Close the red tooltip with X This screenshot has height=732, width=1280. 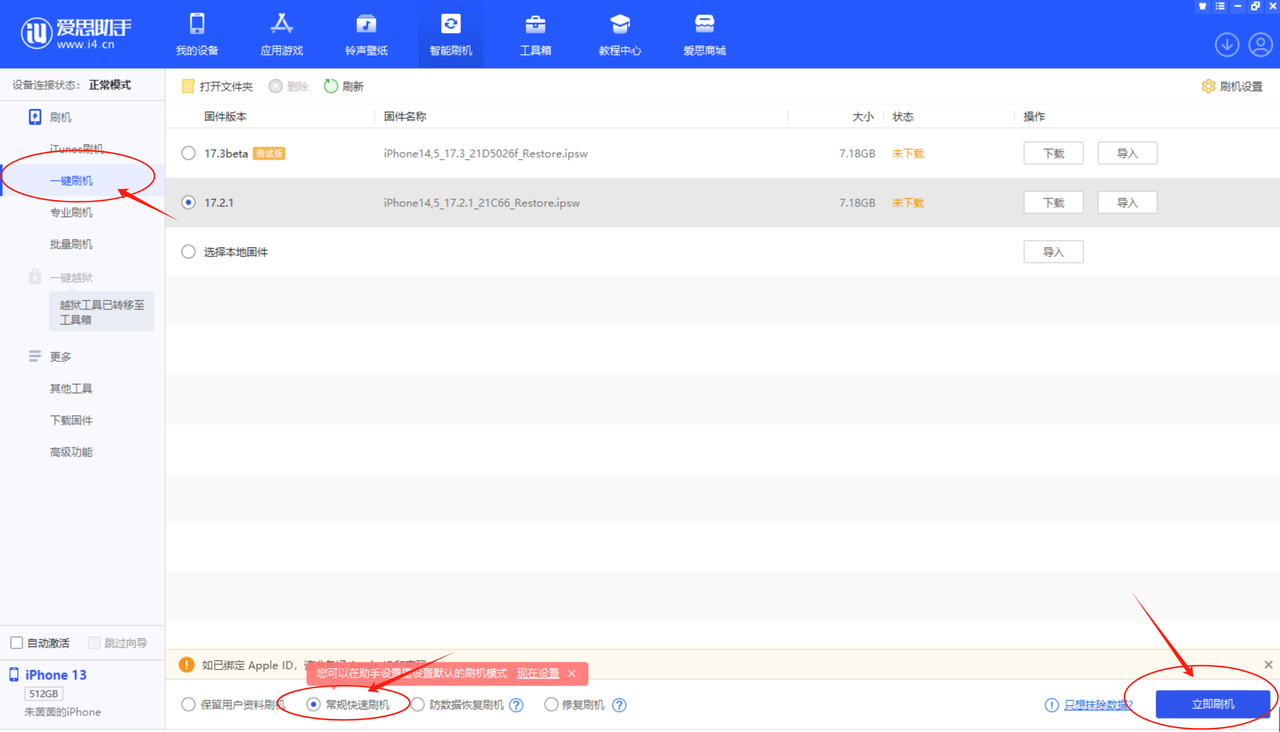[572, 674]
